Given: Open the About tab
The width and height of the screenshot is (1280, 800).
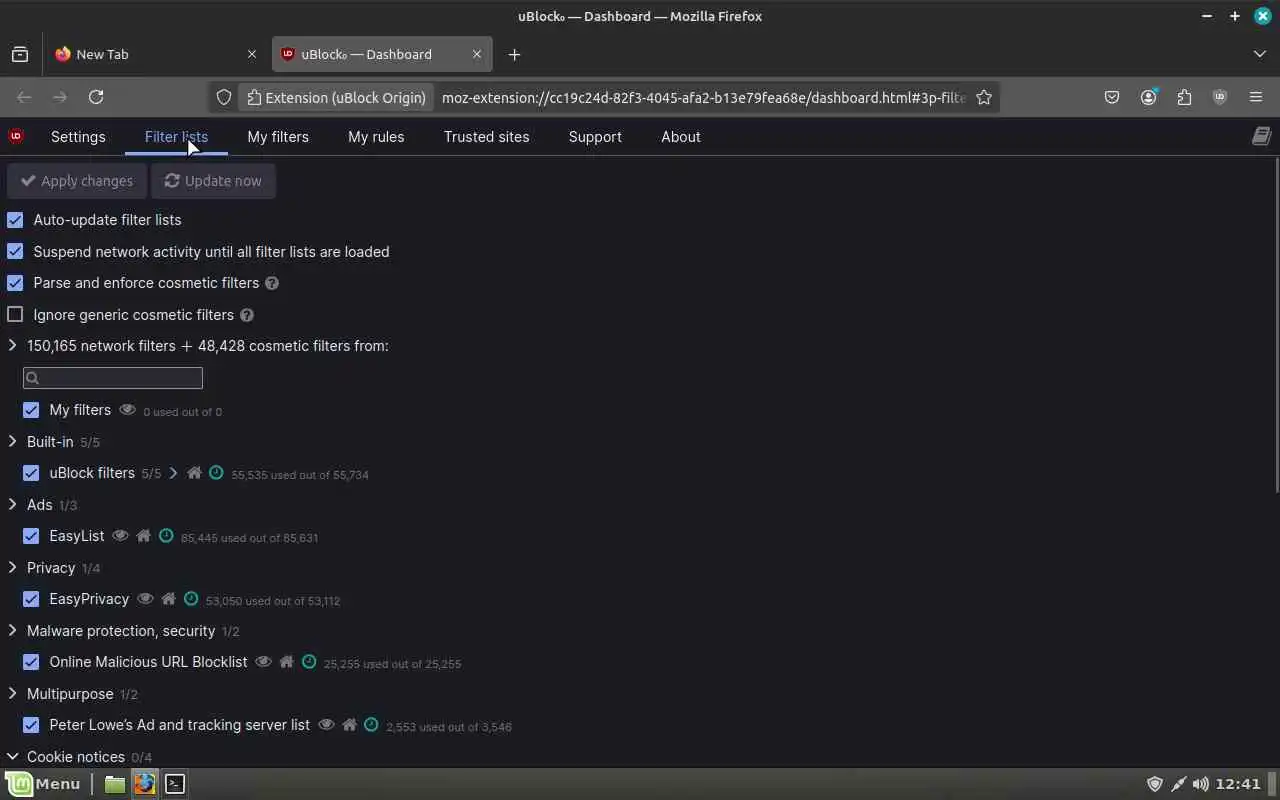Looking at the screenshot, I should pos(681,137).
